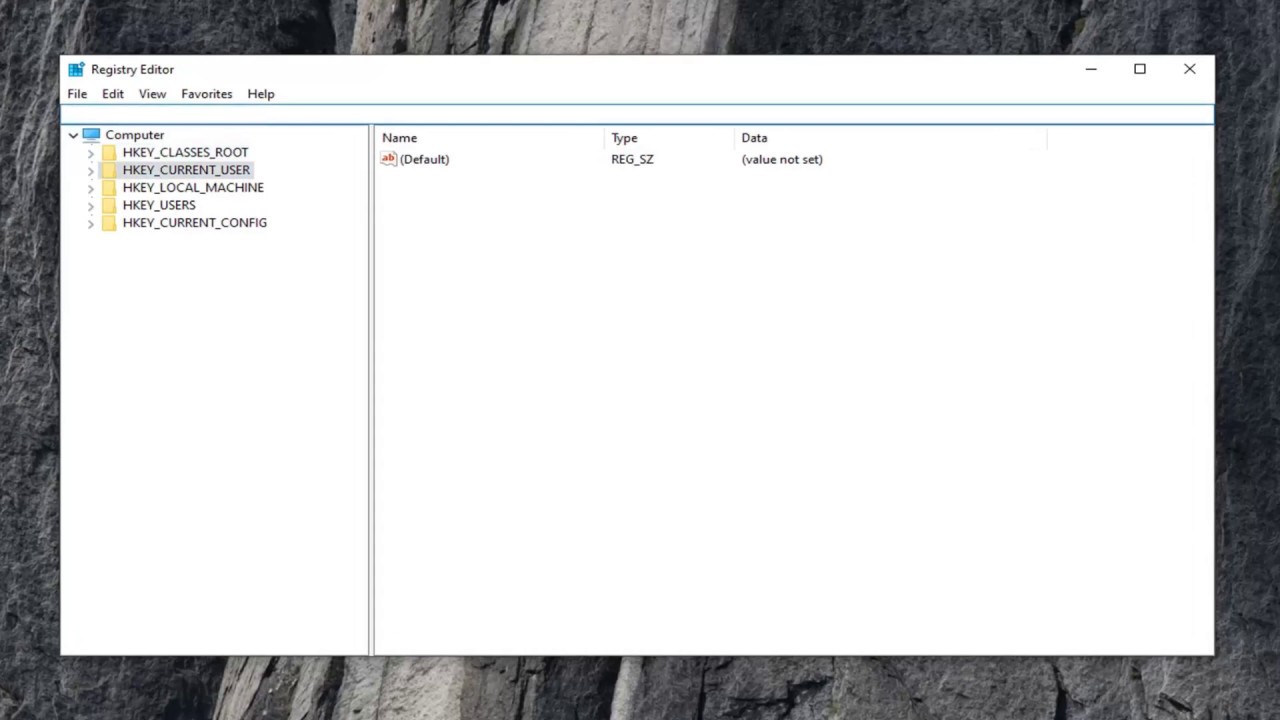This screenshot has height=720, width=1280.
Task: Click the HKEY_CURRENT_USER folder icon
Action: click(109, 170)
